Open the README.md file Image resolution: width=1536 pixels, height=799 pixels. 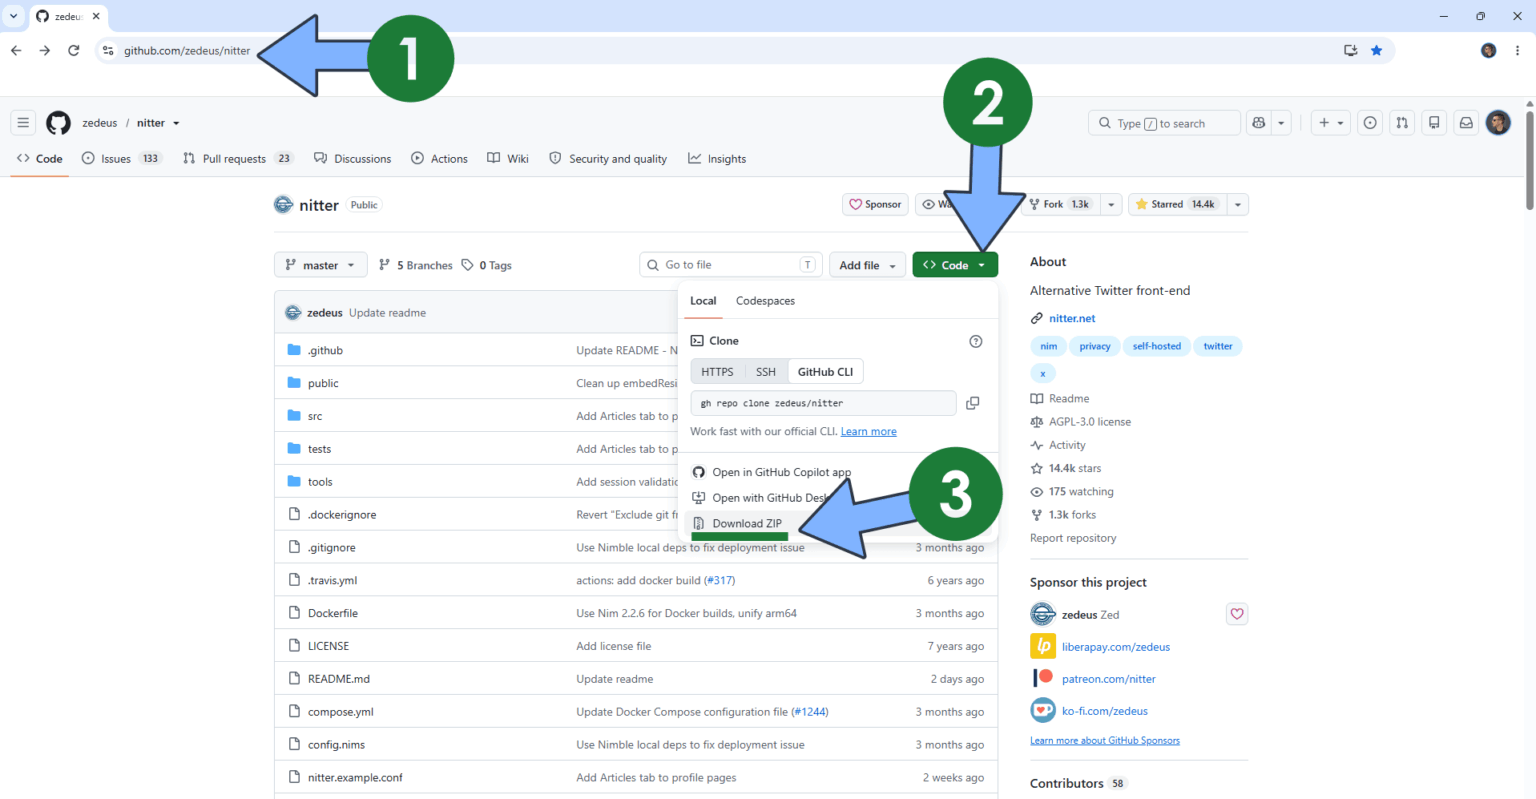pos(339,679)
